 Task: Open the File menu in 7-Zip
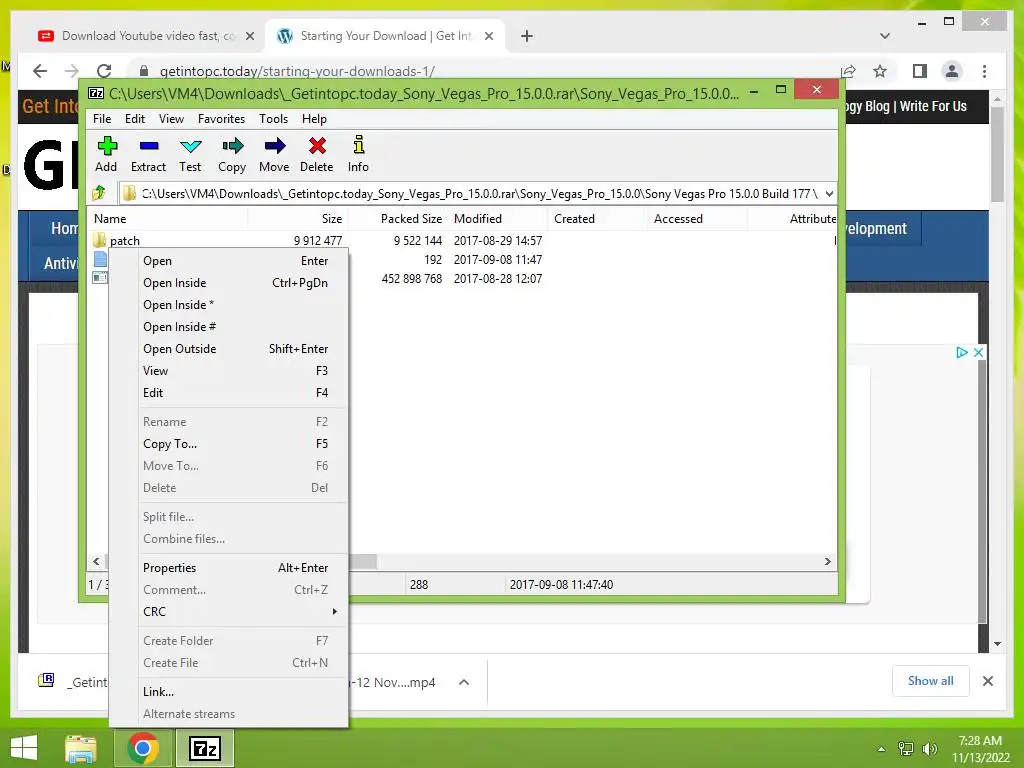coord(102,119)
